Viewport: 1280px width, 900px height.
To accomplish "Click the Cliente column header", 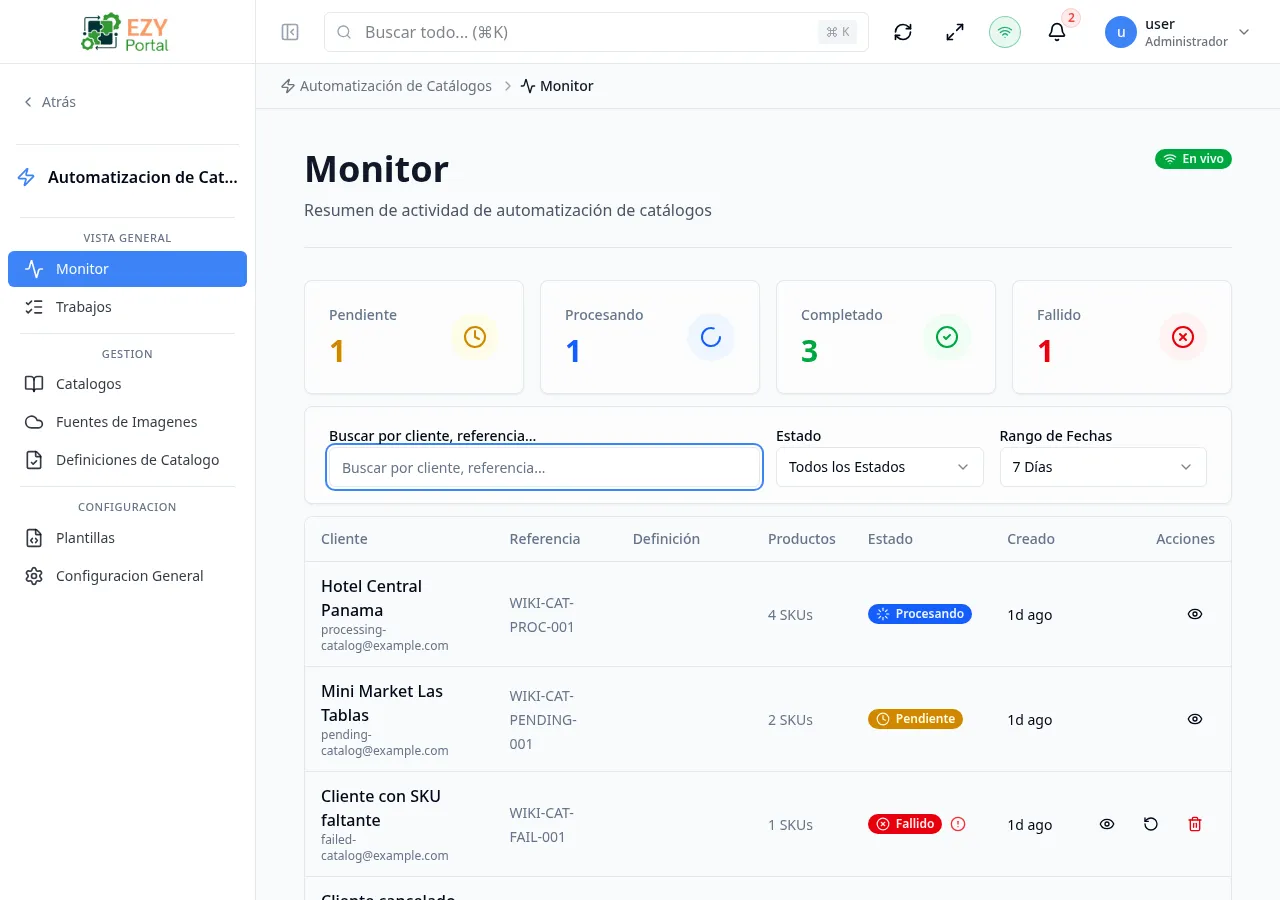I will (344, 539).
